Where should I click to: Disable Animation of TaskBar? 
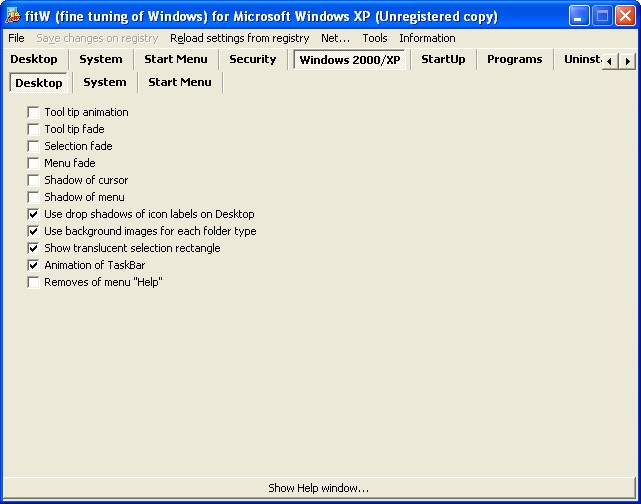pos(33,265)
